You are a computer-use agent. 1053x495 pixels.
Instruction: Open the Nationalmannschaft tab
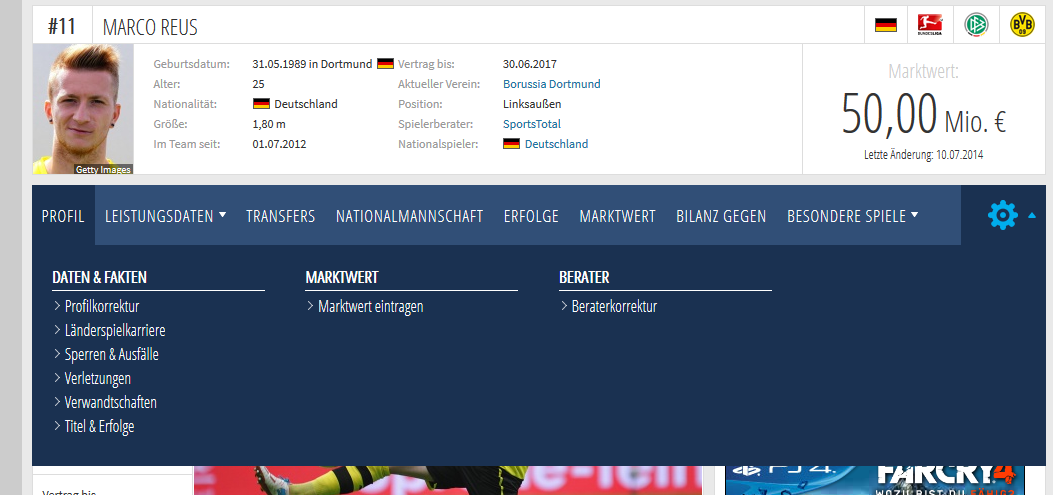coord(410,216)
